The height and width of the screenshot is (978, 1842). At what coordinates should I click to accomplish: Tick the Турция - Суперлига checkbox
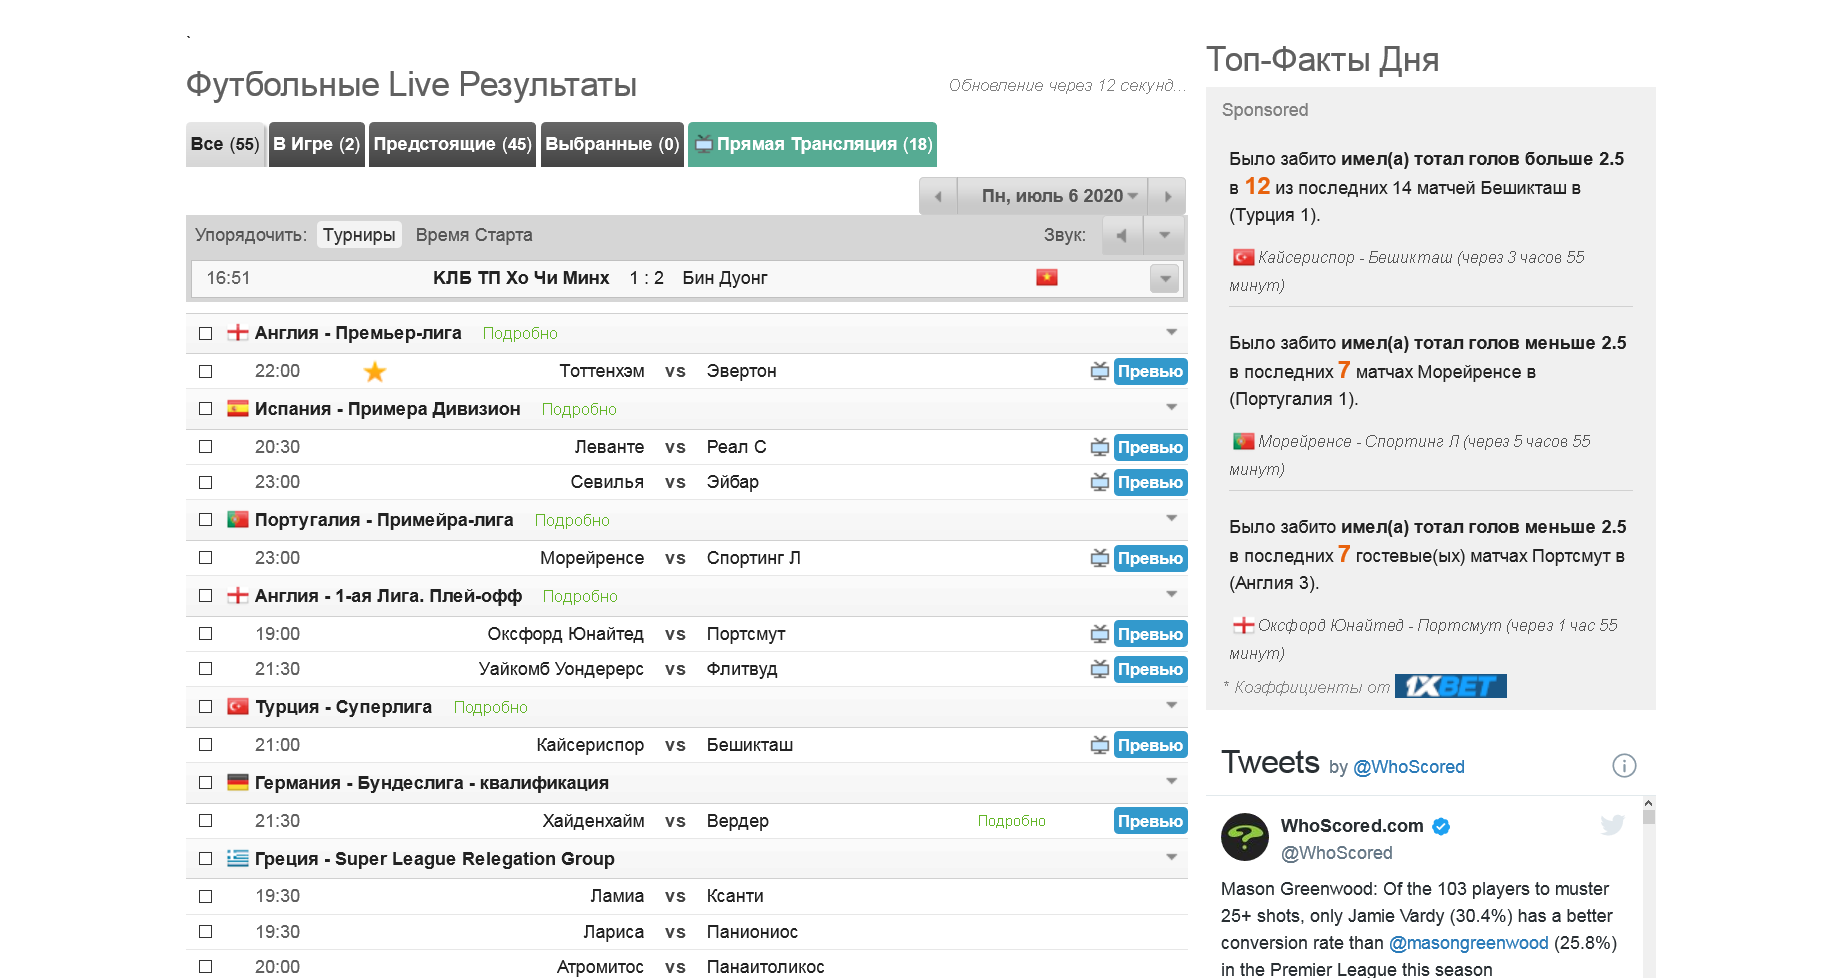pos(206,707)
